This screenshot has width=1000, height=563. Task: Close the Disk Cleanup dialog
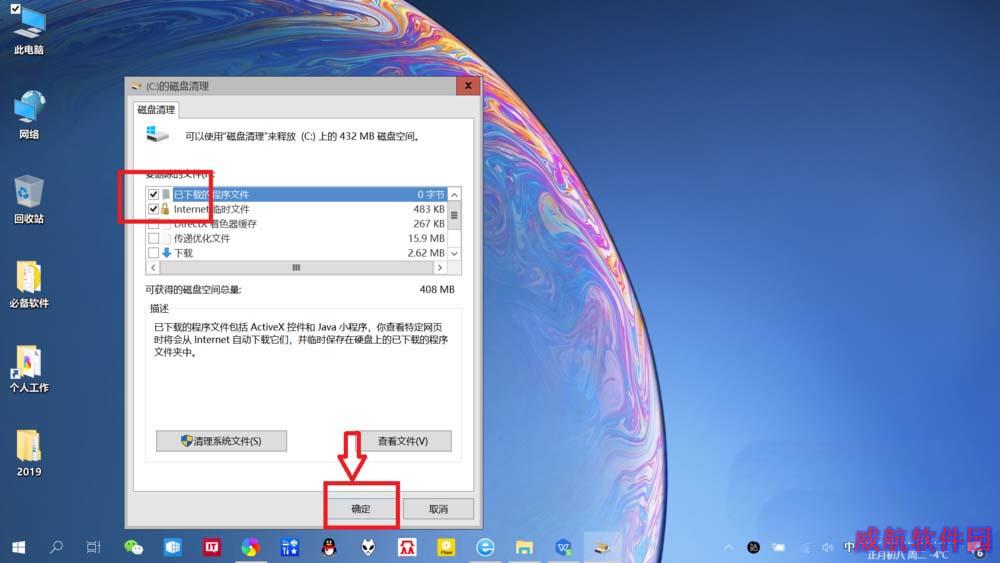click(x=468, y=85)
